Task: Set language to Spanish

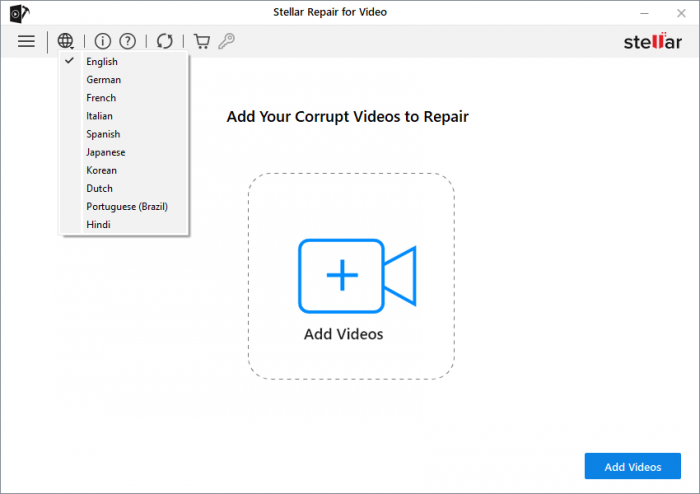Action: 103,134
